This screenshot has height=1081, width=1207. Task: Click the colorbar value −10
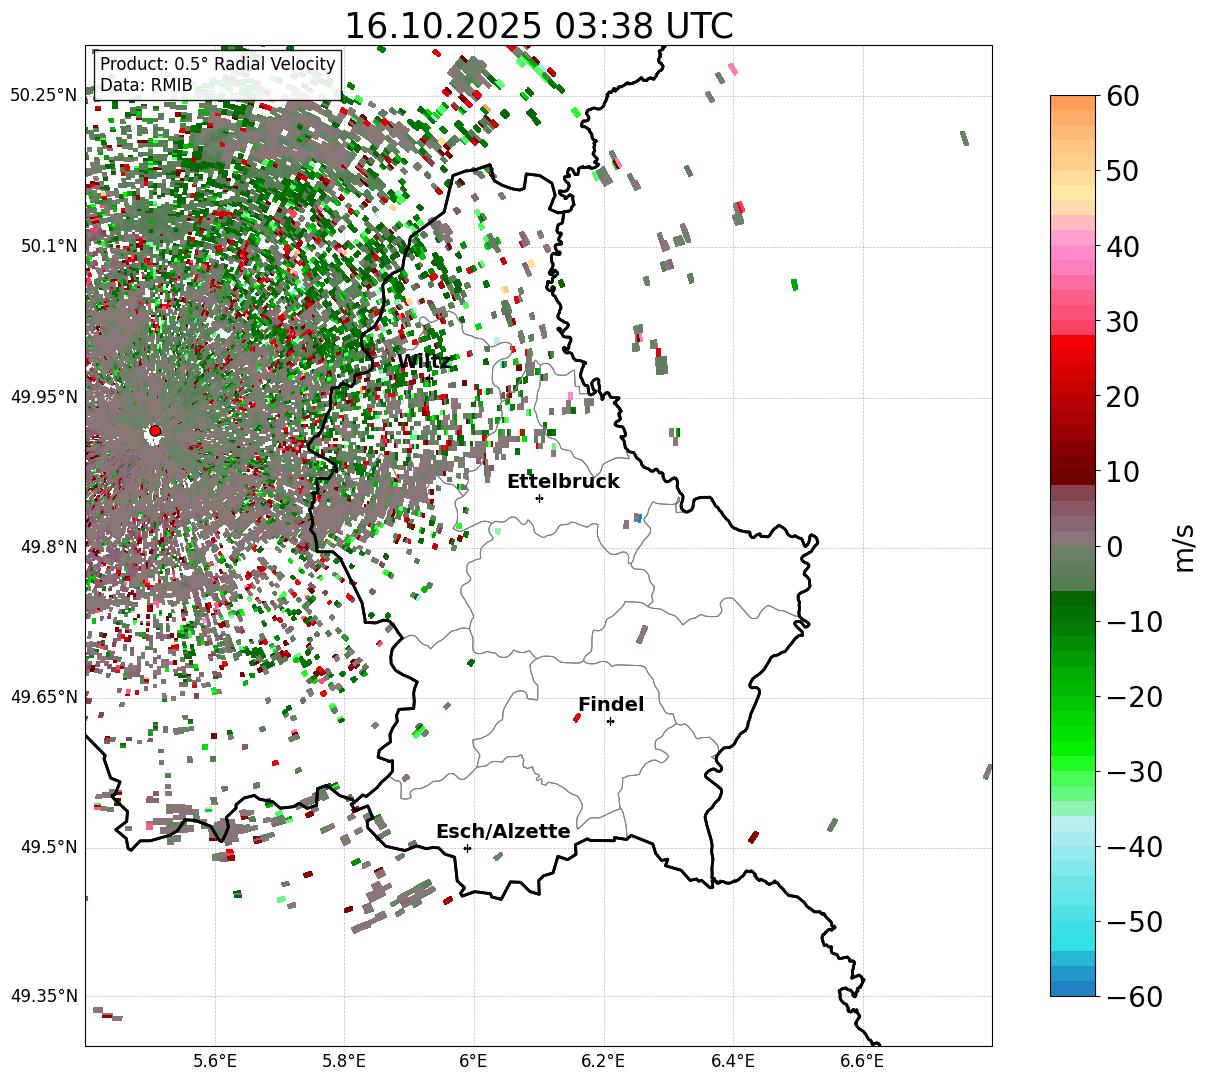click(1134, 622)
